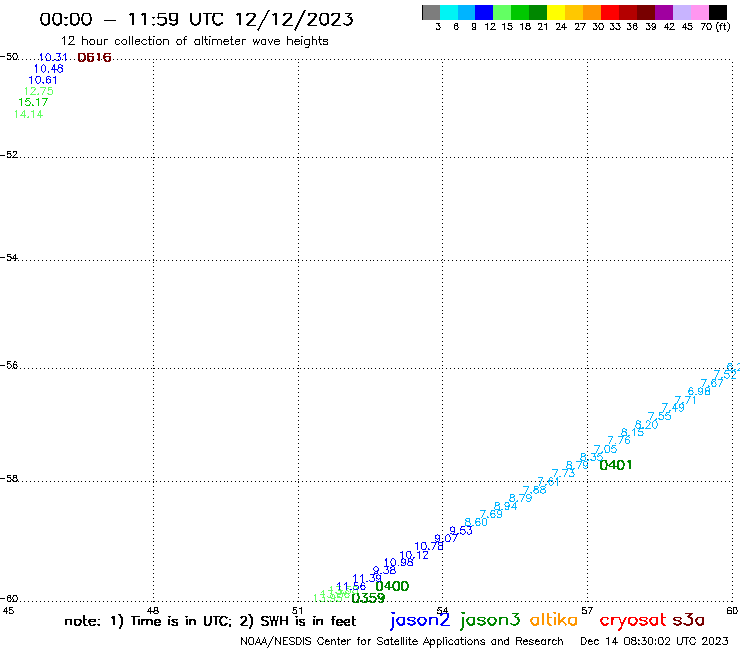Click the wave height value '9.53'
The height and width of the screenshot is (650, 740).
461,531
